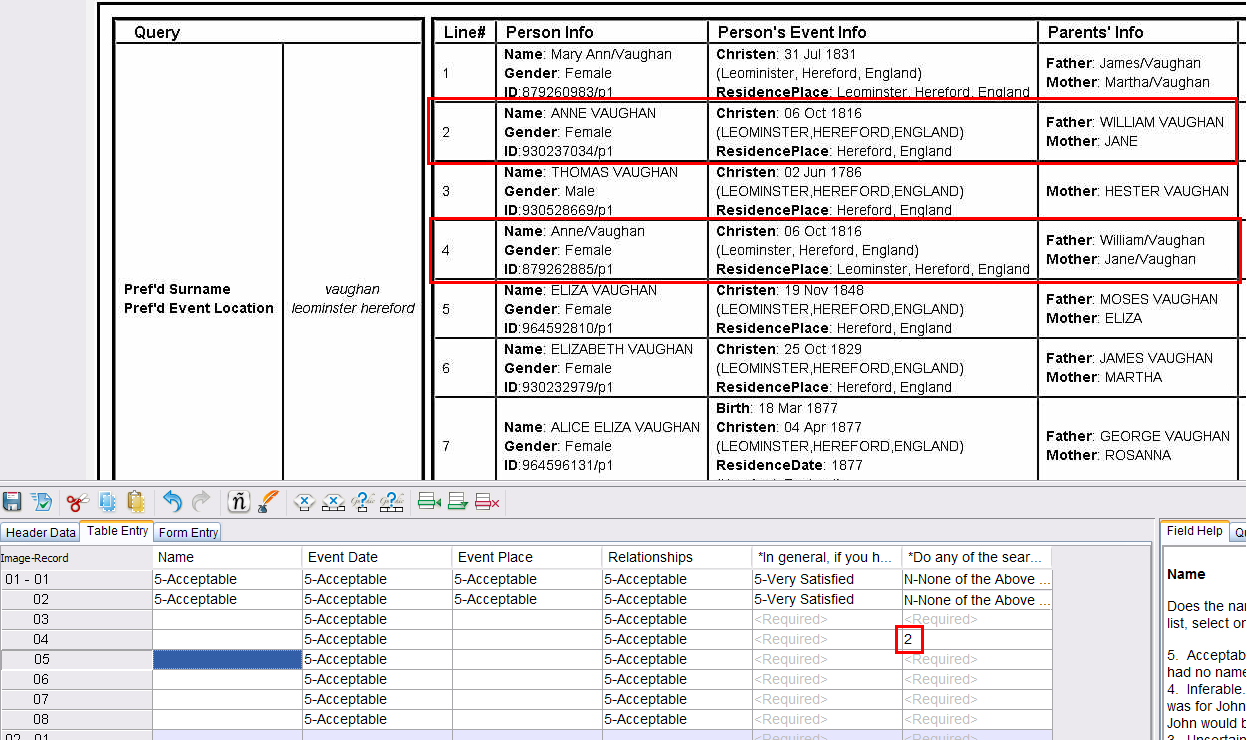Click the insert record icon with left-pointing green arrow
This screenshot has height=740, width=1247.
click(x=430, y=501)
